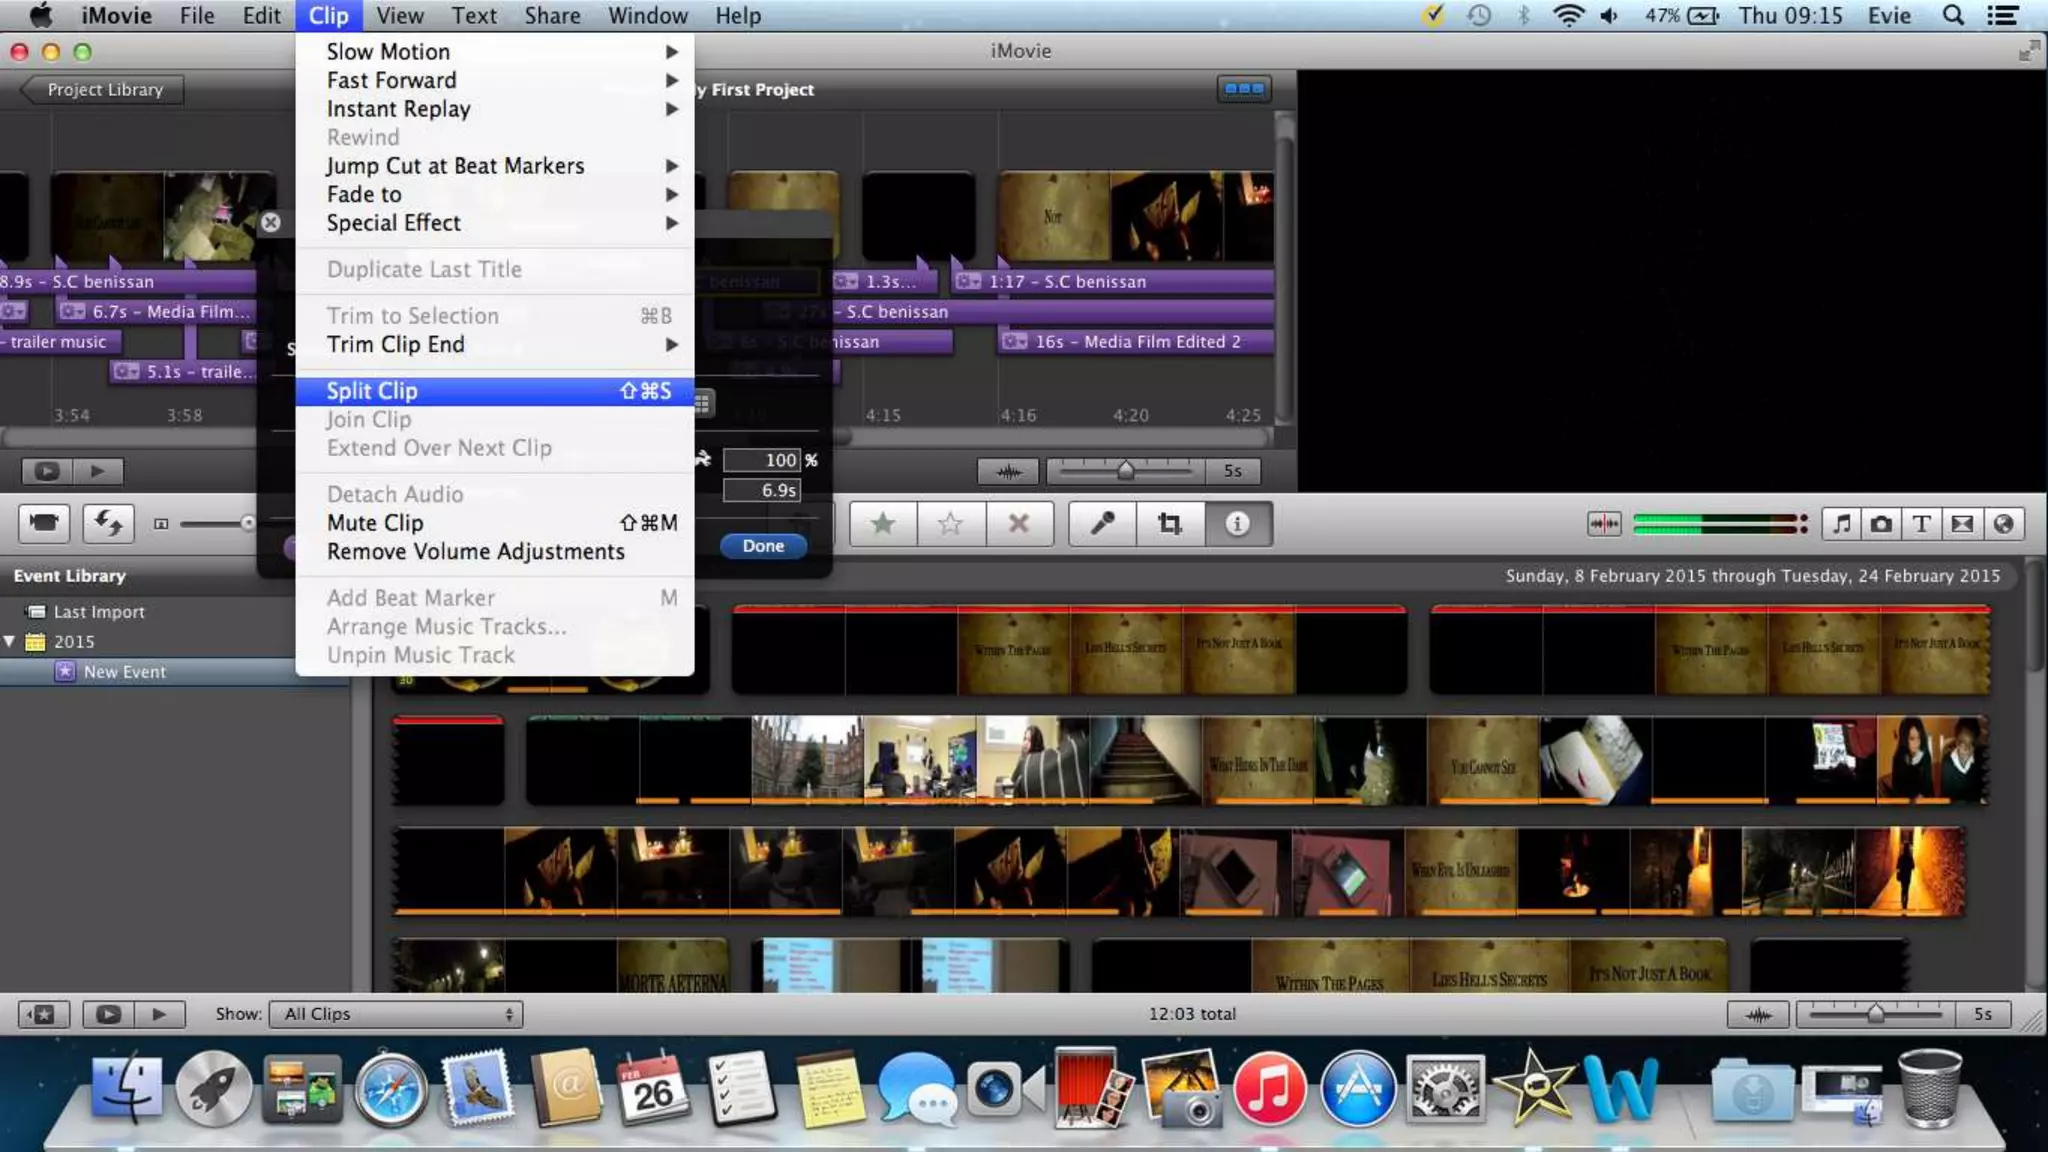Click the Done button in inspector
Viewport: 2048px width, 1152px height.
pyautogui.click(x=763, y=546)
